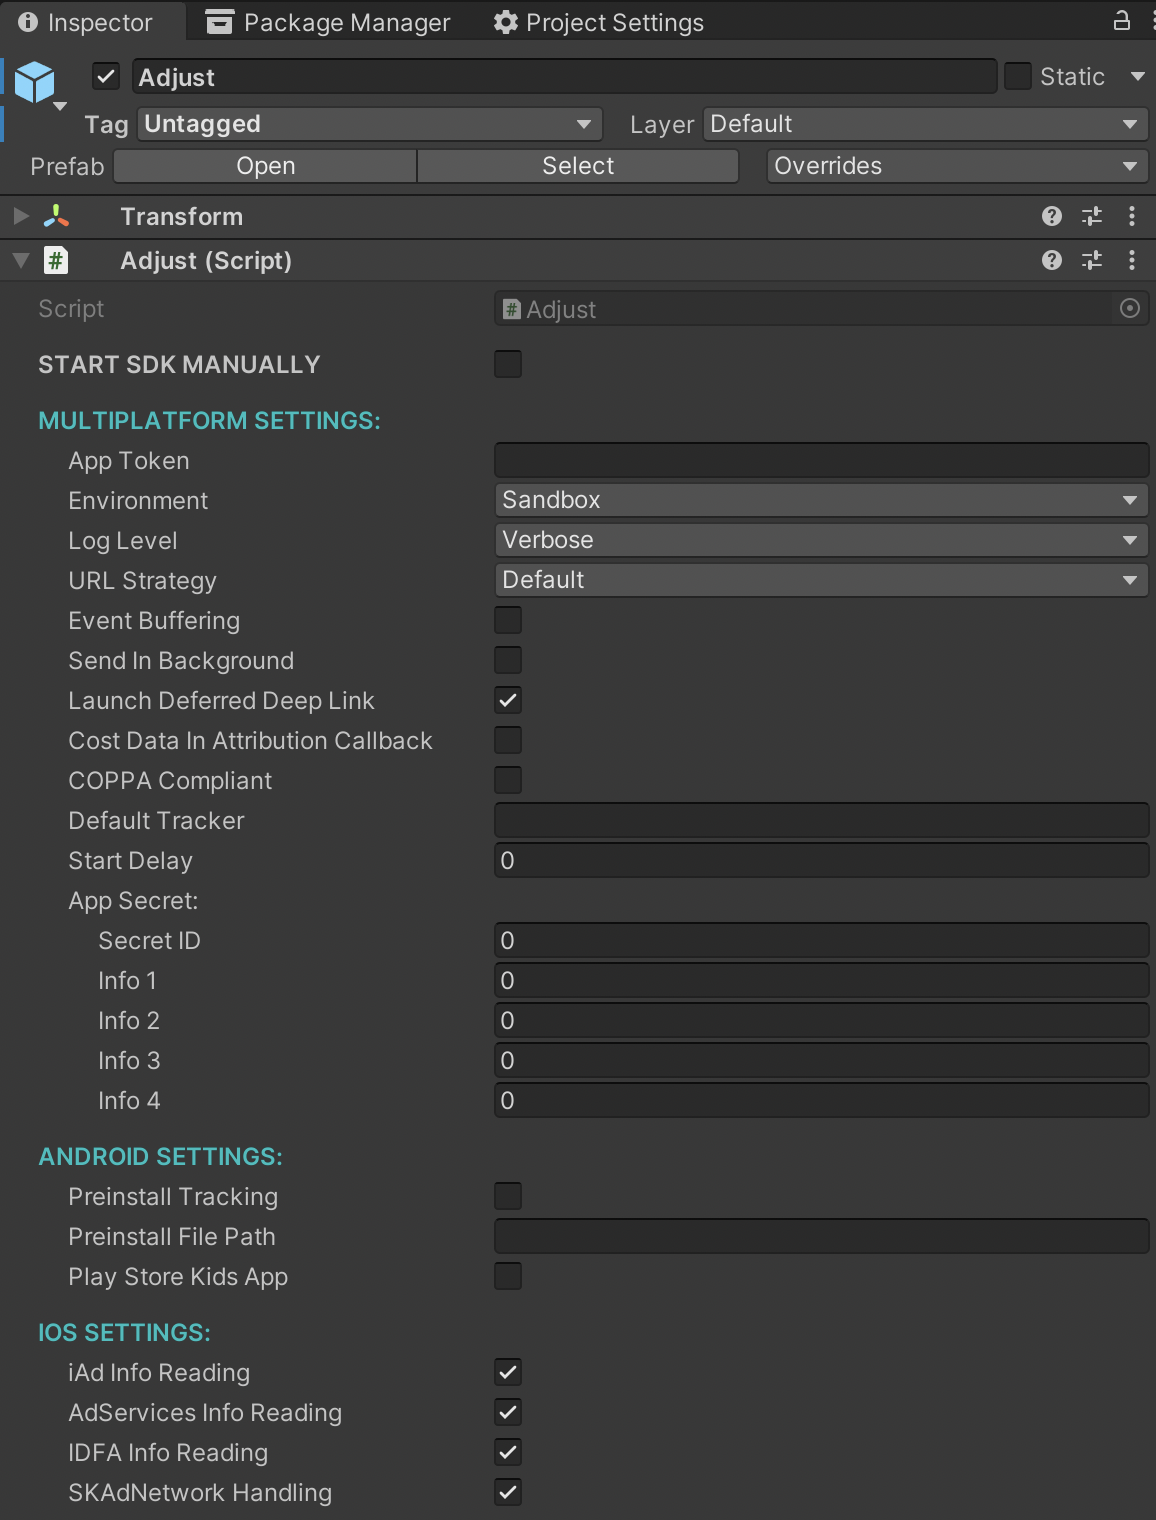Disable the IDFA Info Reading checkbox
Screen dimensions: 1156x1520
tap(508, 1452)
